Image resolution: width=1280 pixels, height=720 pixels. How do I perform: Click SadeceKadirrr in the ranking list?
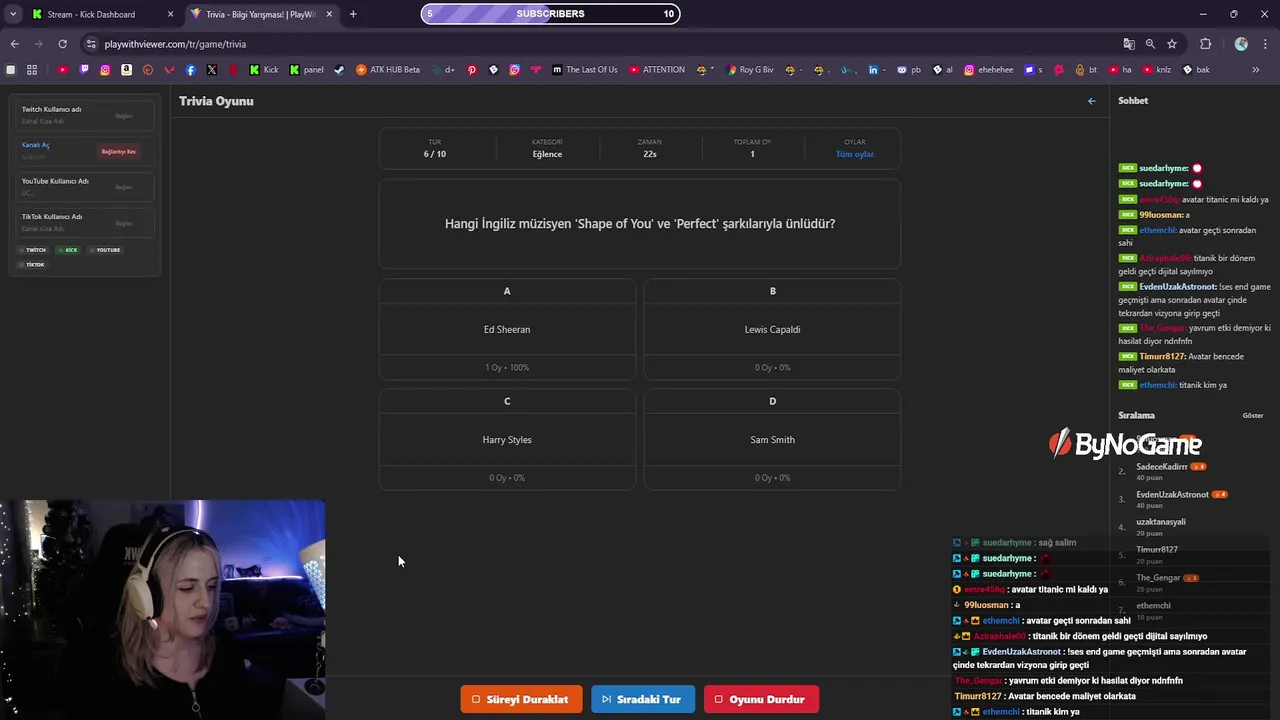pyautogui.click(x=1162, y=467)
